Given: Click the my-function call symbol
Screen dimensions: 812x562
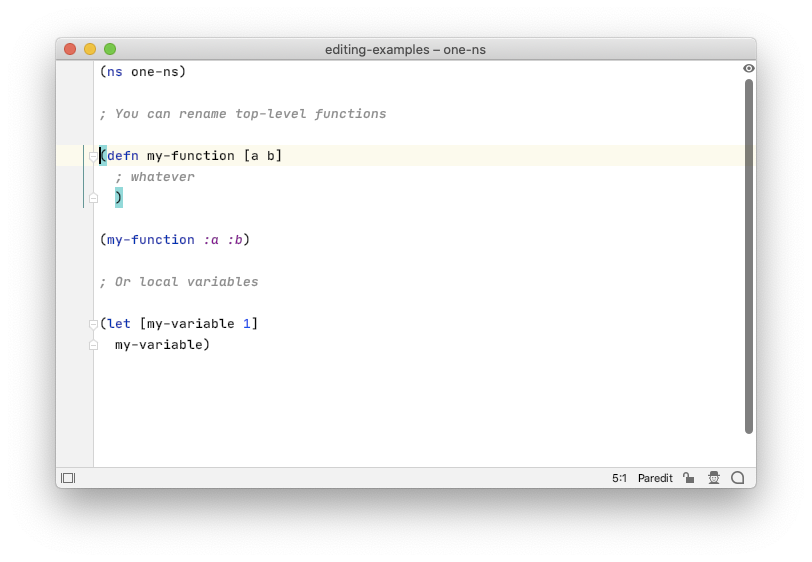Looking at the screenshot, I should pyautogui.click(x=151, y=240).
